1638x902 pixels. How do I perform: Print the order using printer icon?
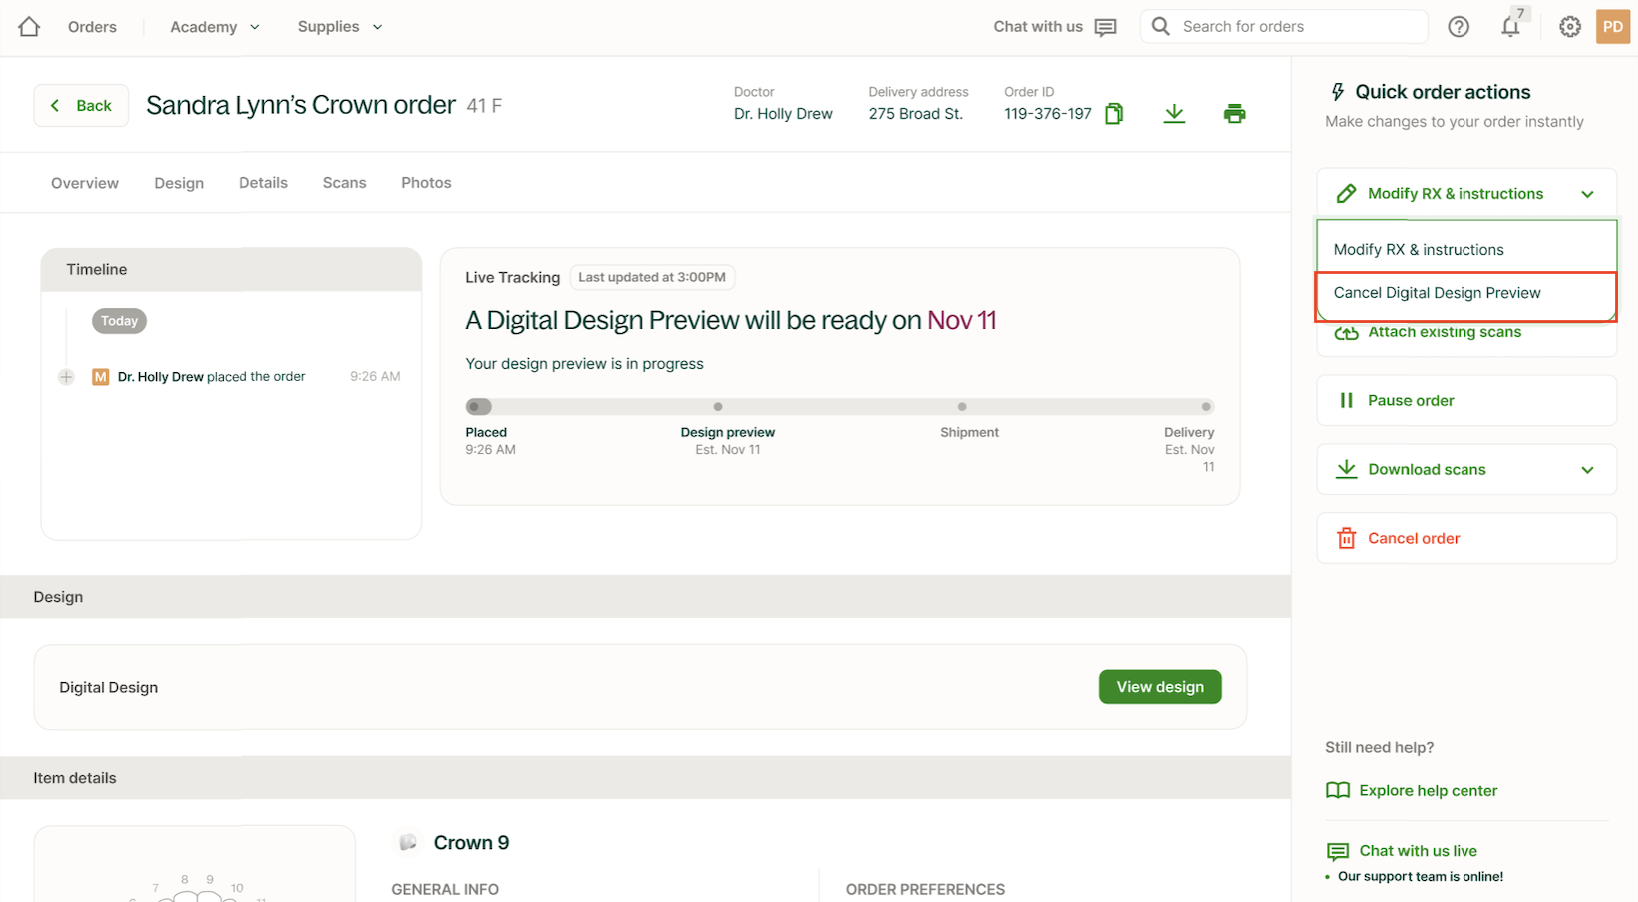coord(1234,114)
